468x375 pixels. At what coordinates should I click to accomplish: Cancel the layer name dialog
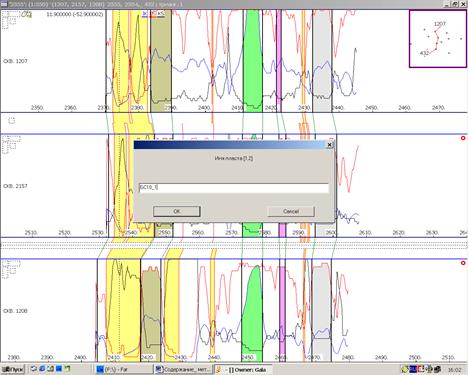pyautogui.click(x=291, y=211)
